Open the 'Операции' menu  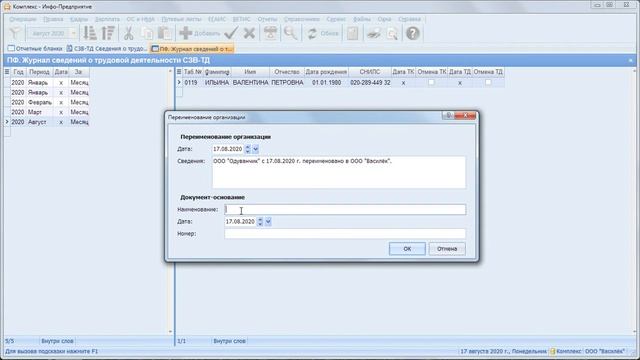[x=23, y=19]
